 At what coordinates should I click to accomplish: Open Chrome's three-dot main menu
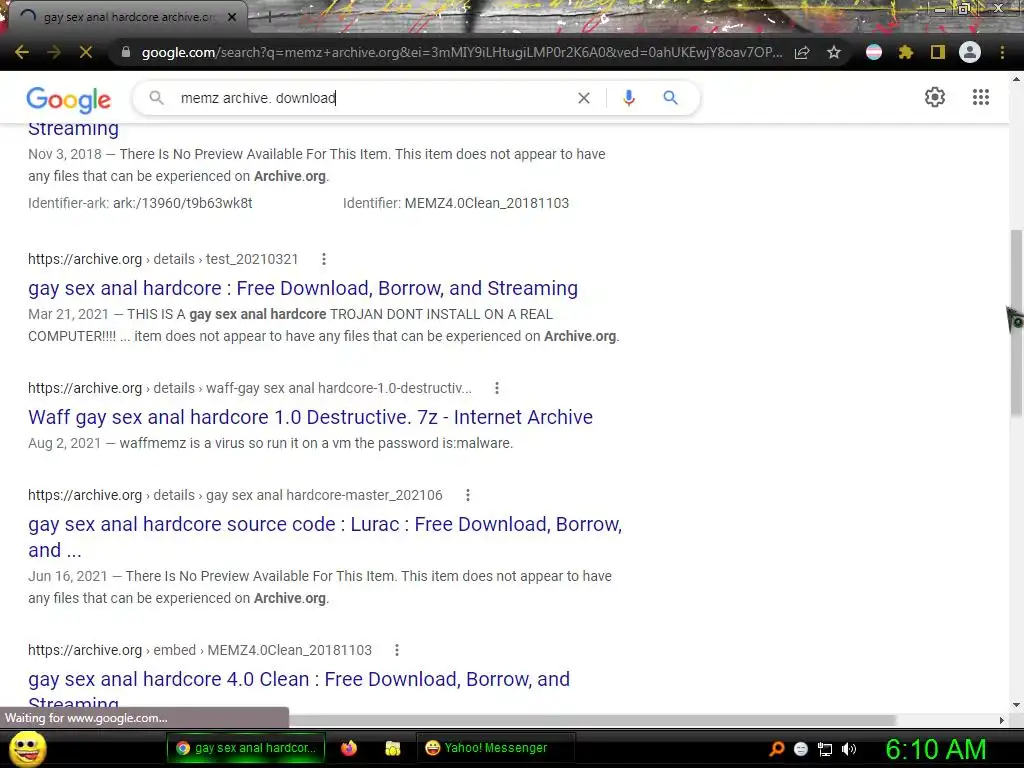pyautogui.click(x=1002, y=52)
